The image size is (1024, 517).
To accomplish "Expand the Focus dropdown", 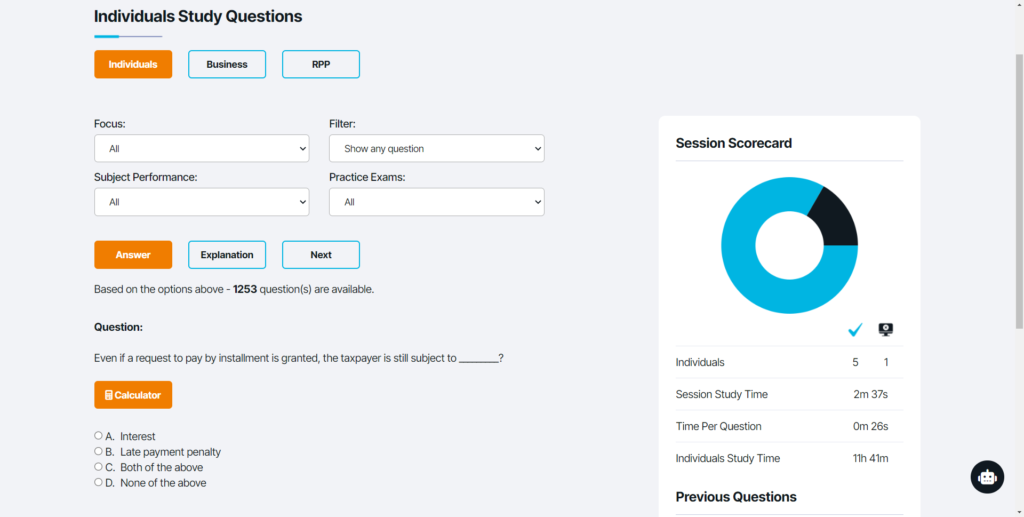I will [x=202, y=148].
